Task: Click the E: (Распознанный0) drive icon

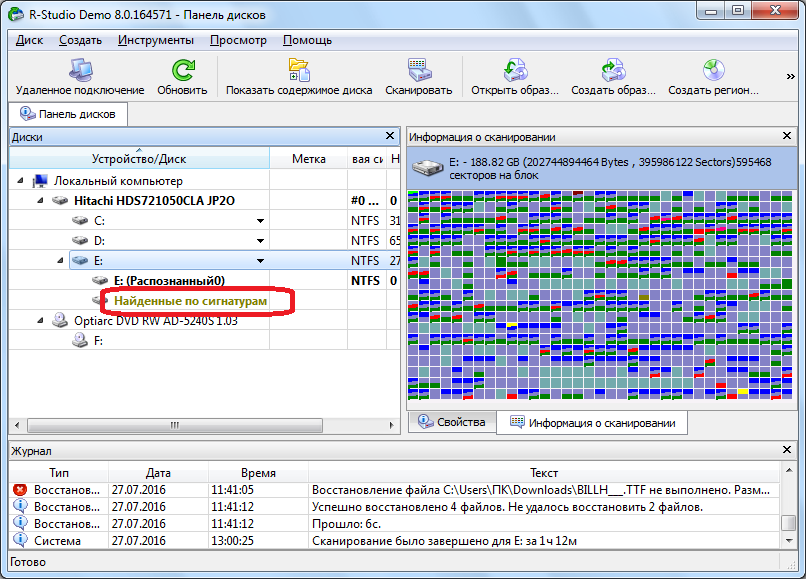Action: (100, 281)
